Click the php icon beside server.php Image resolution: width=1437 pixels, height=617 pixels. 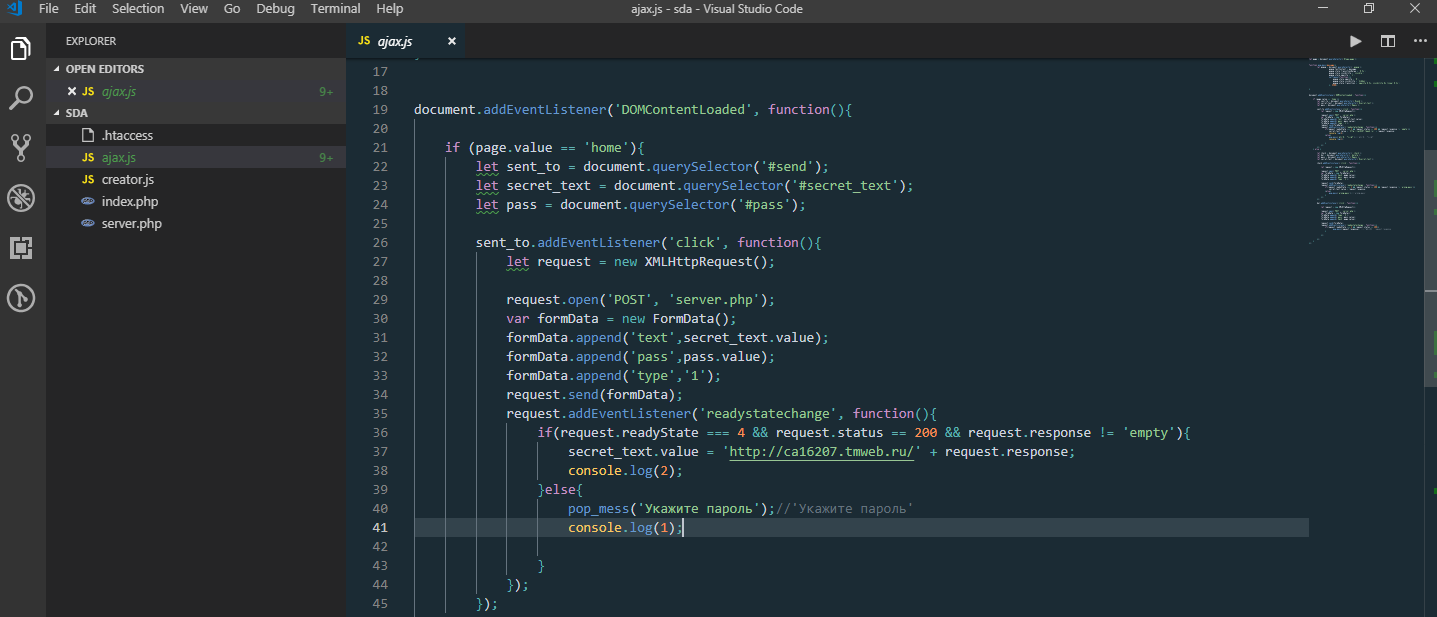click(x=88, y=224)
